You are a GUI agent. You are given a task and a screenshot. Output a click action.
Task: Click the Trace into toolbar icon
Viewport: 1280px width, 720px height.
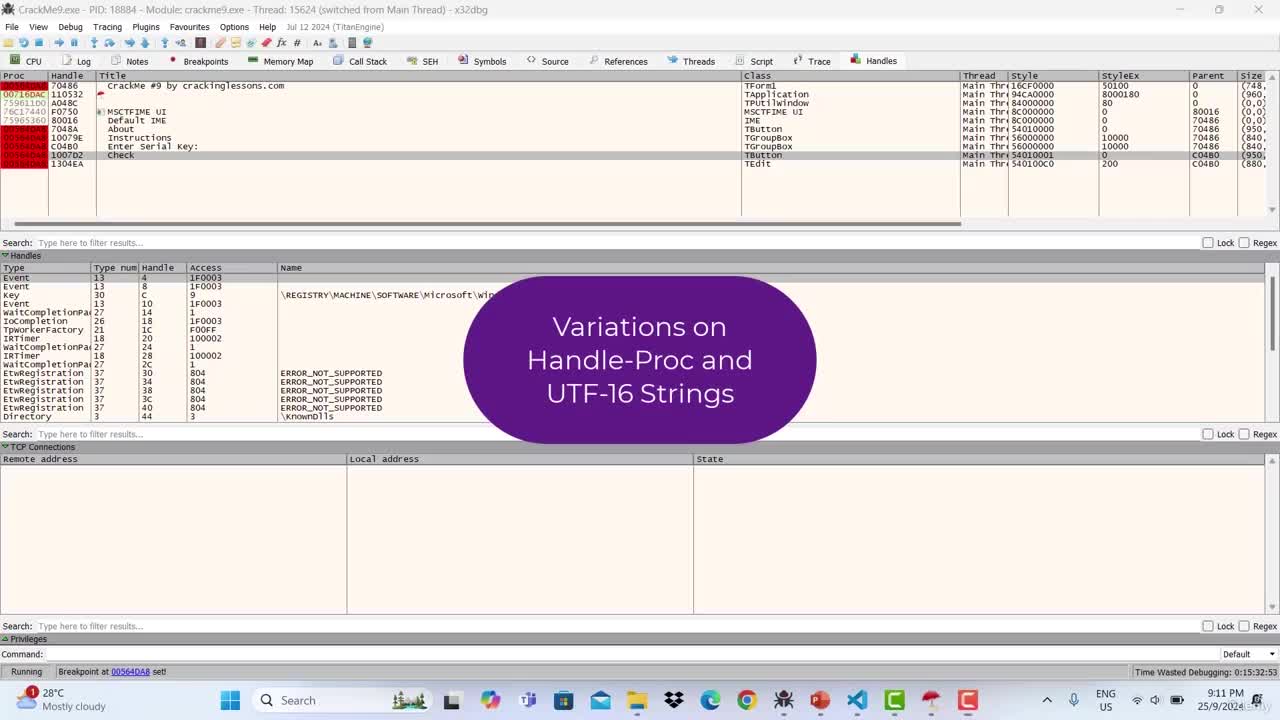129,43
